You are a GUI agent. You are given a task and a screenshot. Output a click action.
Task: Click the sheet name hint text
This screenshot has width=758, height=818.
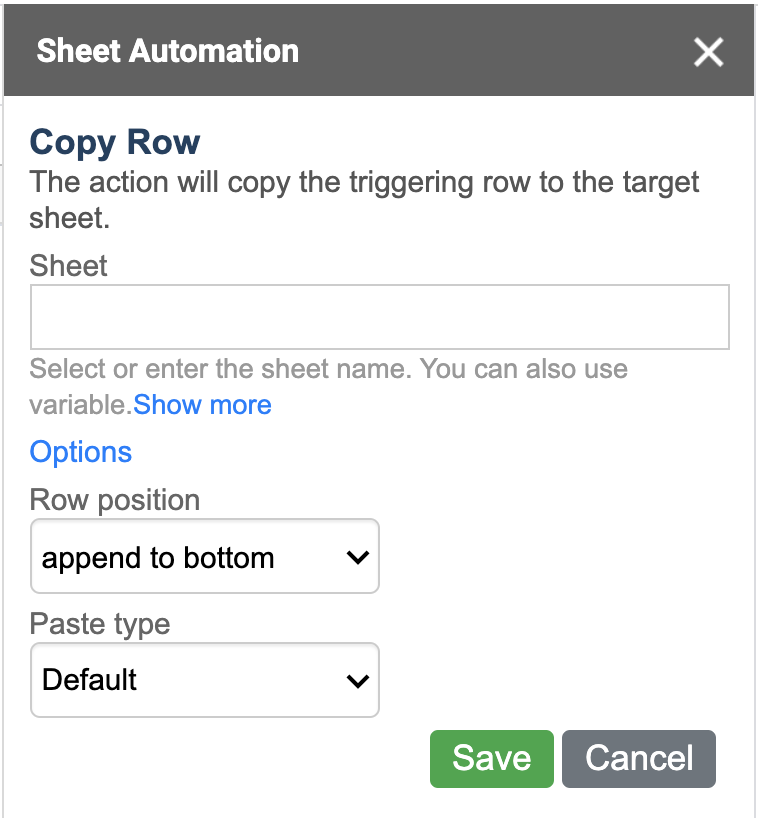(329, 387)
